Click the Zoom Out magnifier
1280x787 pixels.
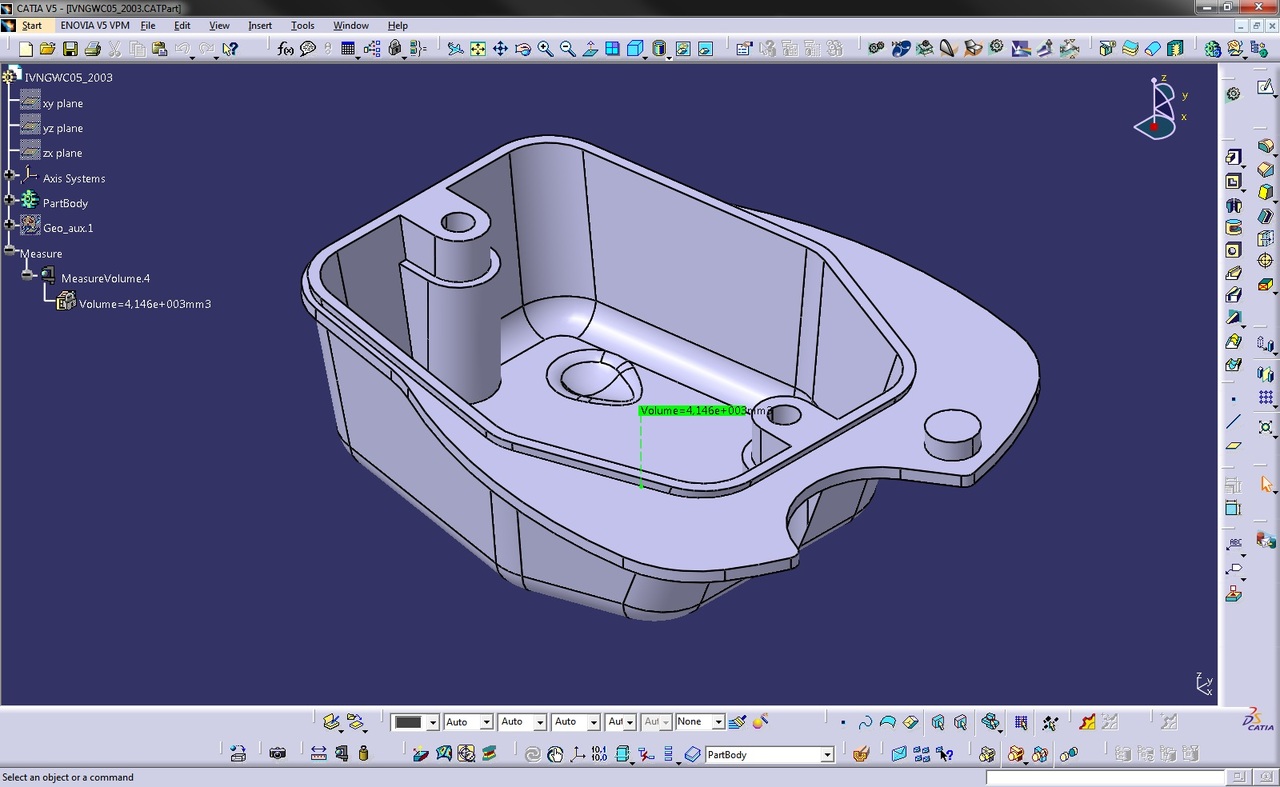(568, 48)
